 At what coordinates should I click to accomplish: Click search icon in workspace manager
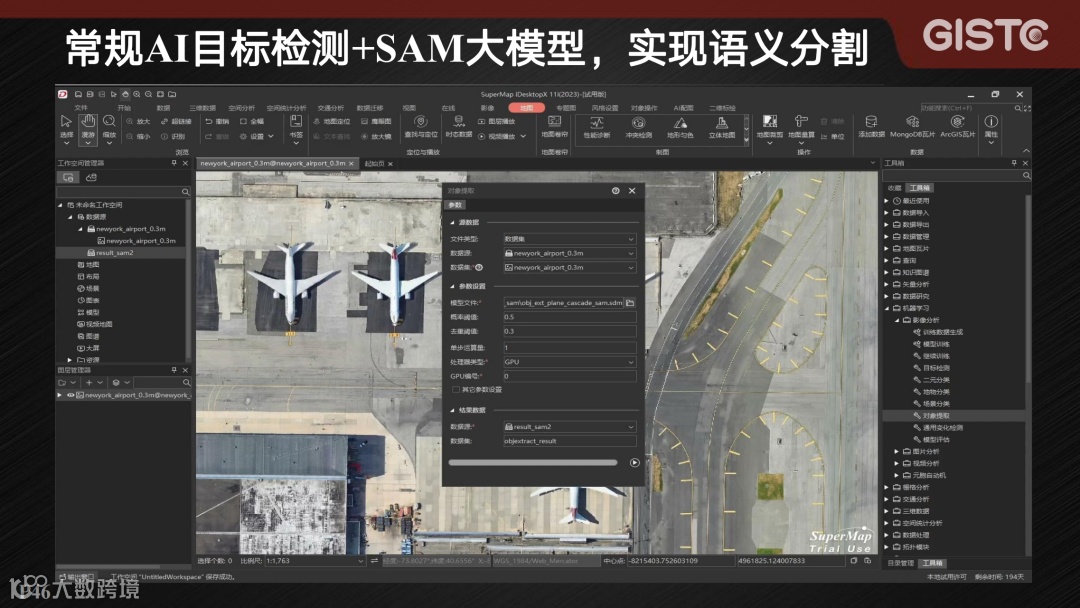point(185,191)
